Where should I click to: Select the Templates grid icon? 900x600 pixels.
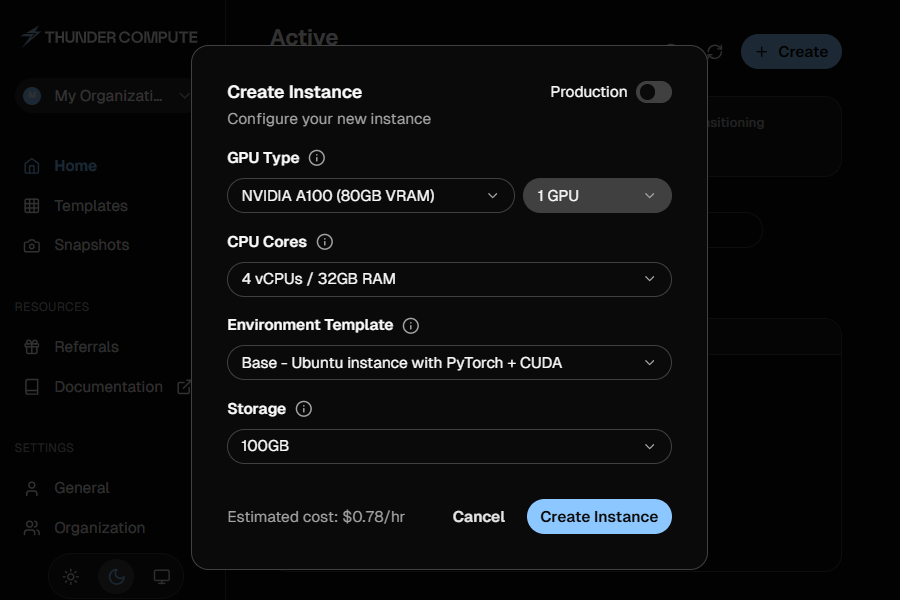[31, 206]
